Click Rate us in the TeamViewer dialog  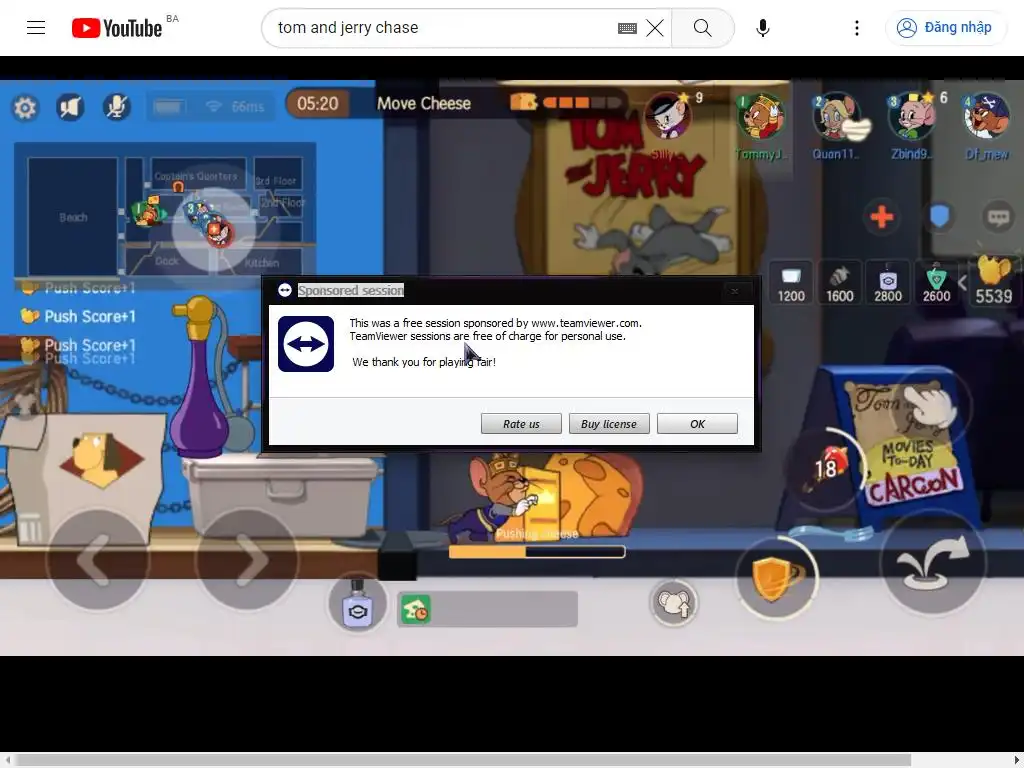point(521,424)
